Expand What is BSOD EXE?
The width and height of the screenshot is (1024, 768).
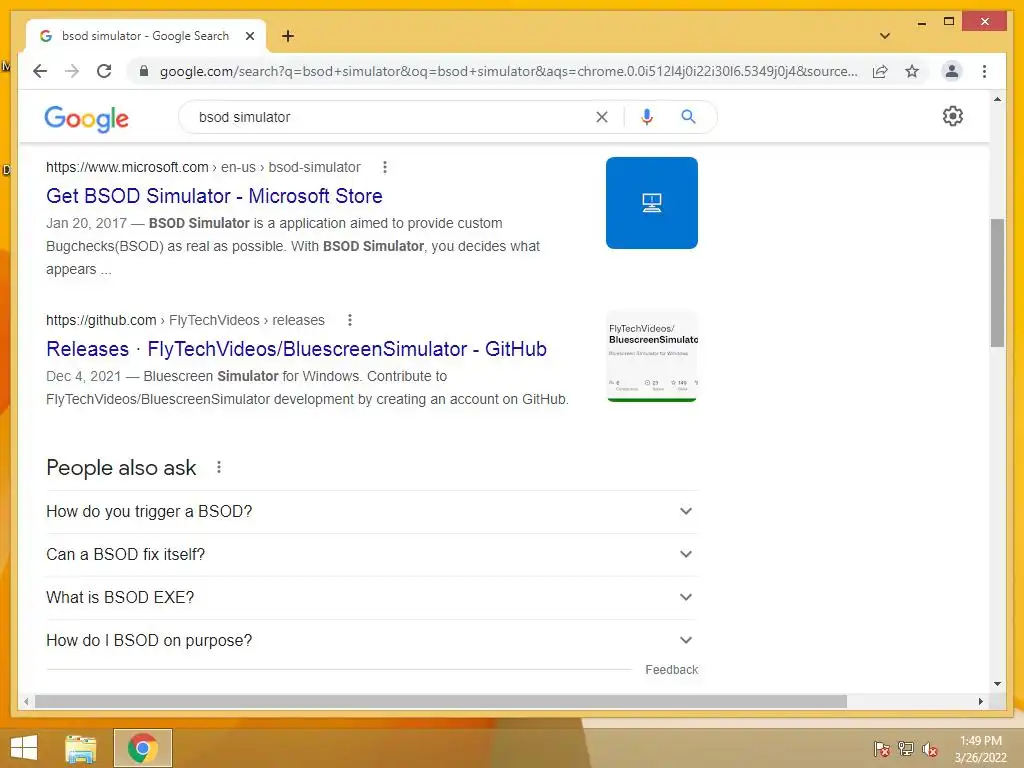(x=372, y=598)
